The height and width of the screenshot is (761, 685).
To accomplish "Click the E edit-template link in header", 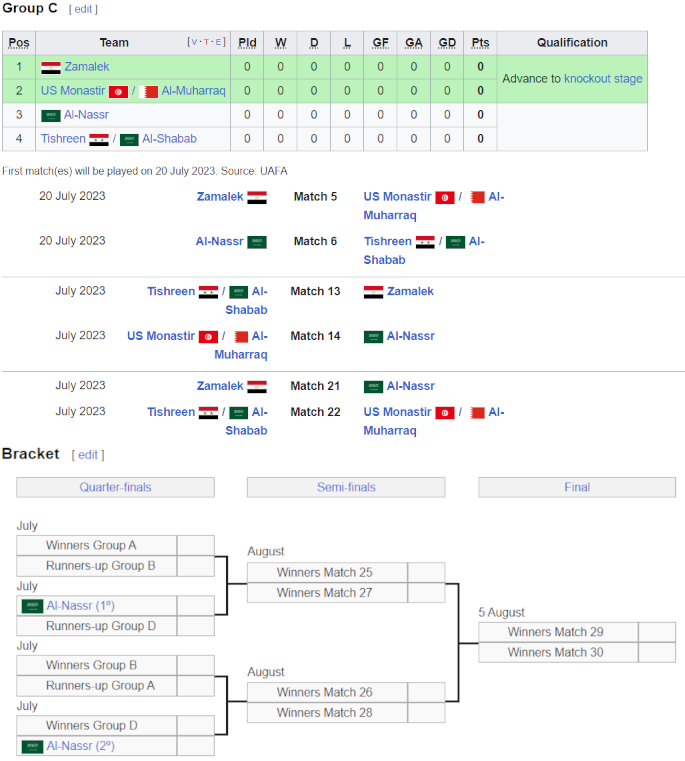I will (218, 42).
